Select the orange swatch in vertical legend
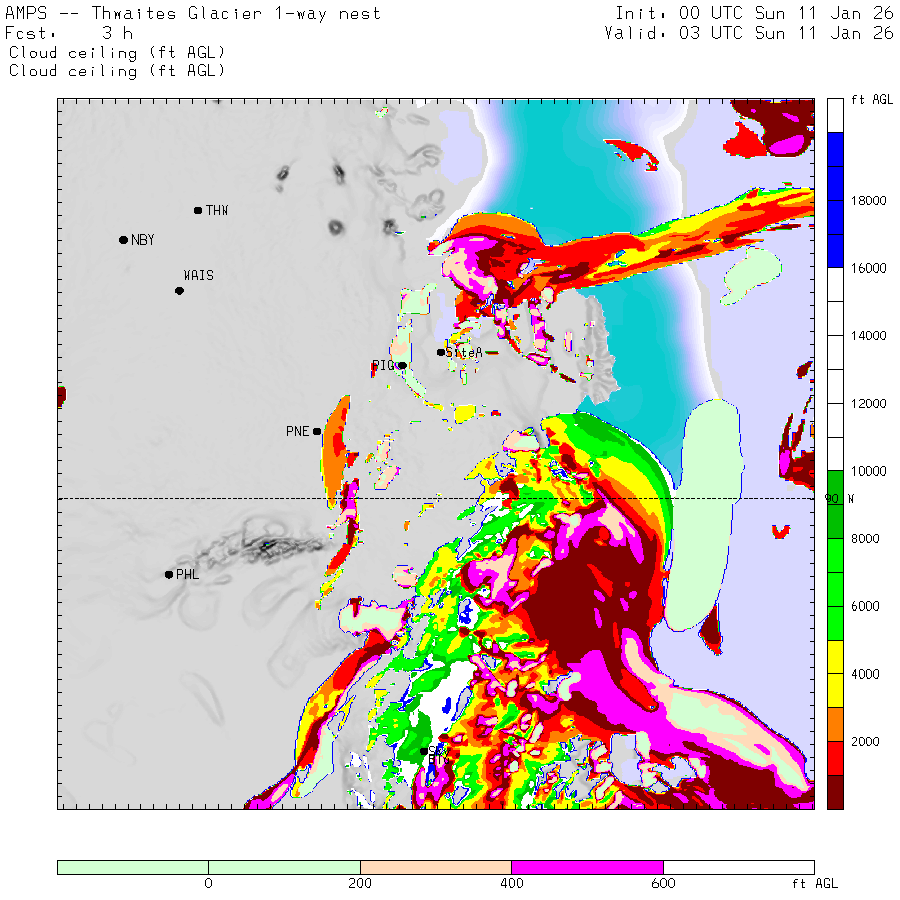Image resolution: width=900 pixels, height=900 pixels. pyautogui.click(x=836, y=724)
